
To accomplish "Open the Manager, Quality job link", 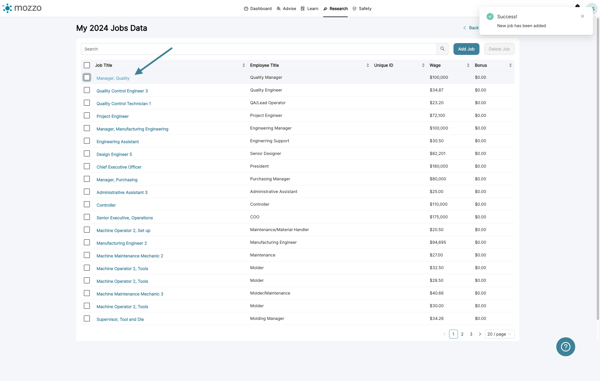I will tap(113, 78).
